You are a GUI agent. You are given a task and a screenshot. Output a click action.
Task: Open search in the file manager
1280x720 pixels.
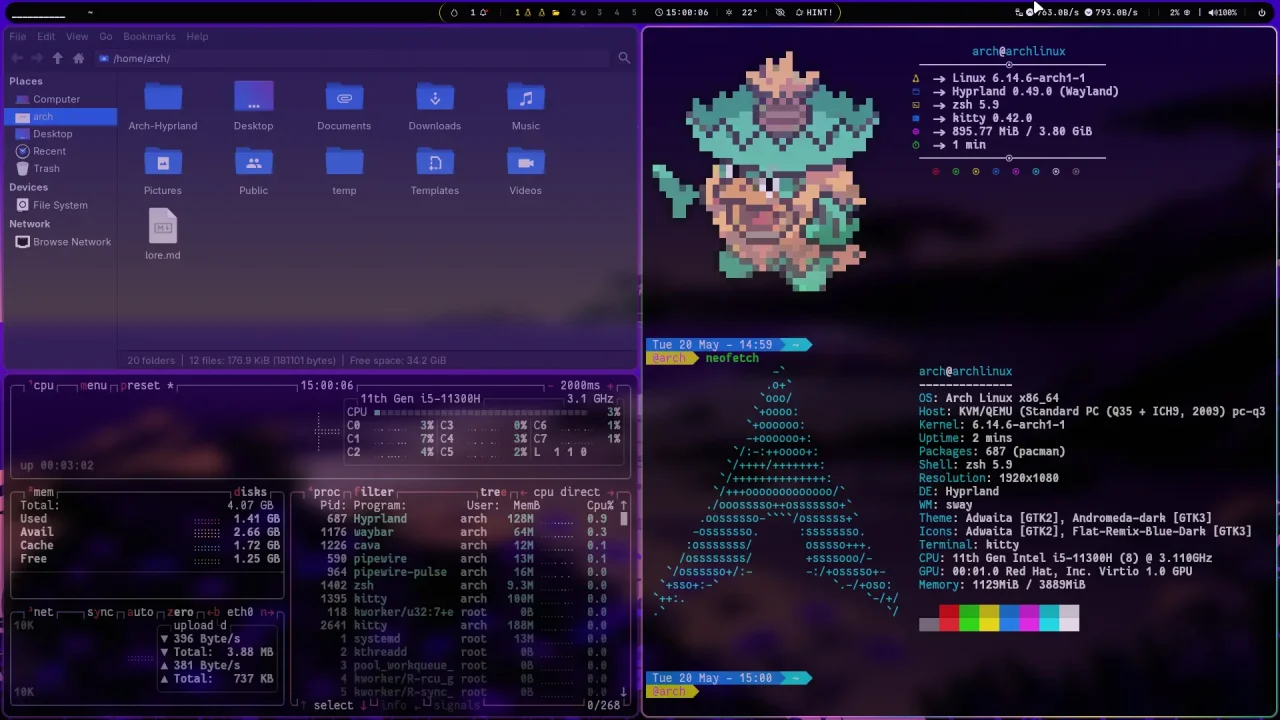[x=624, y=59]
